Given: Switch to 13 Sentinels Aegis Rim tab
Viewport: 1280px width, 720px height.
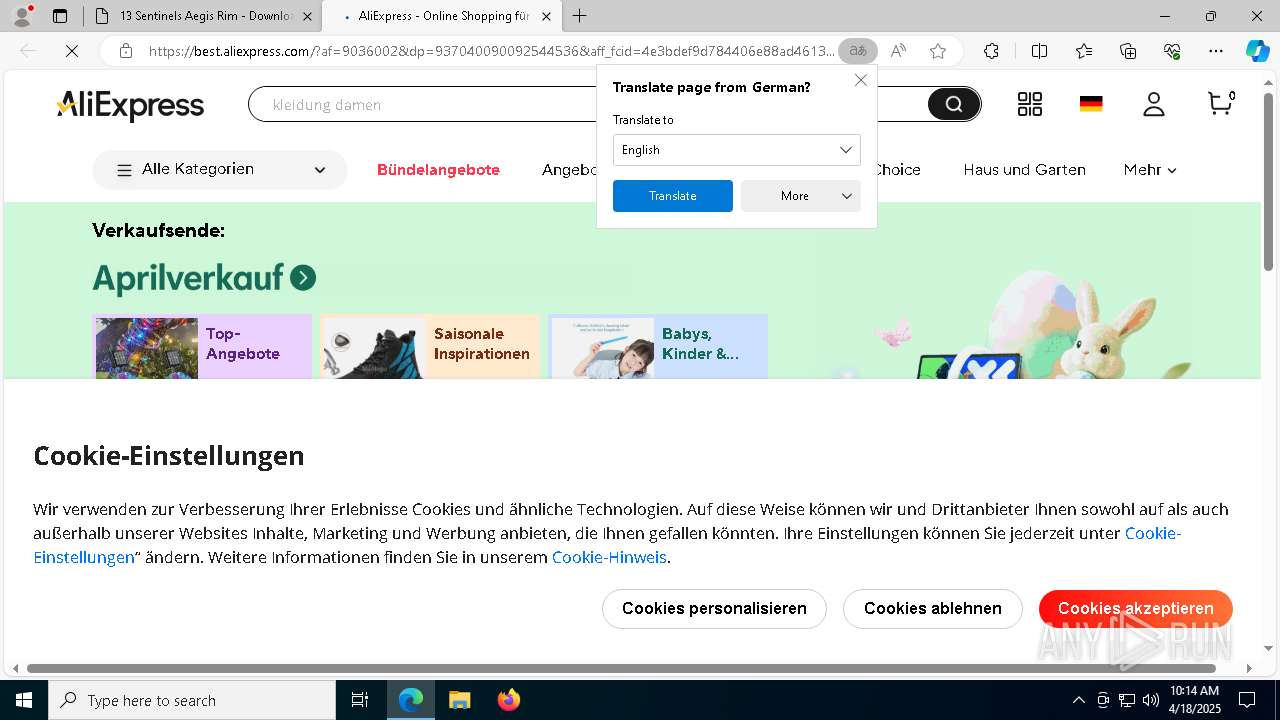Looking at the screenshot, I should coord(201,16).
